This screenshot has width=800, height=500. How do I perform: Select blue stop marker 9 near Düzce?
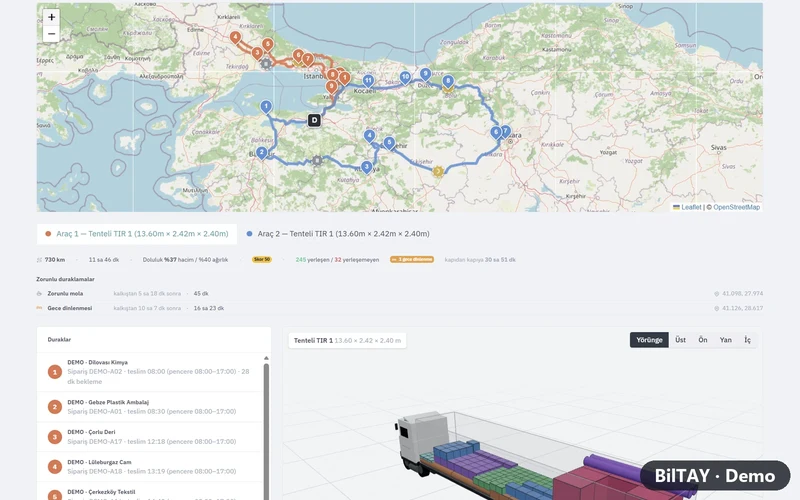point(426,74)
